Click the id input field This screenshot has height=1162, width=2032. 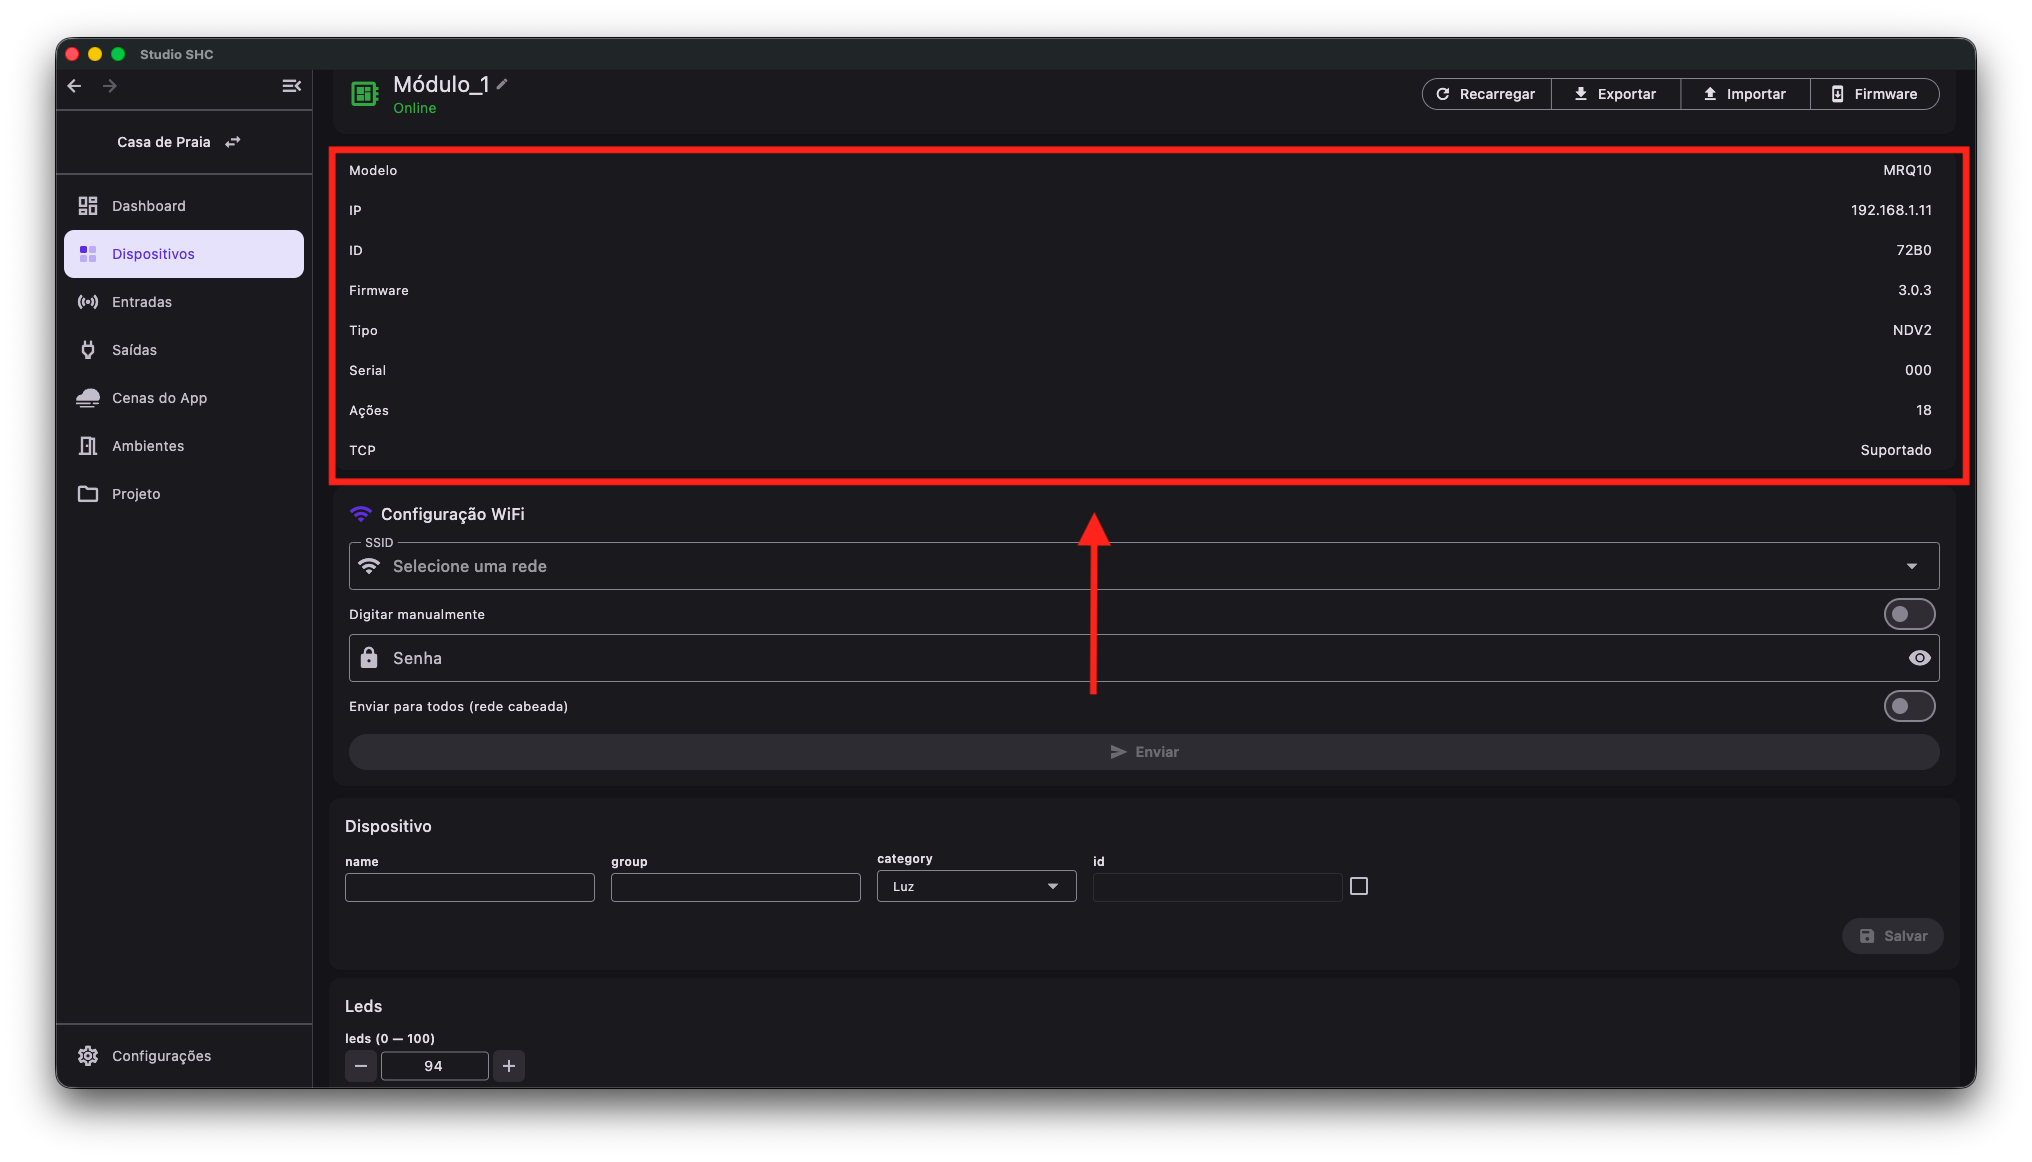[1217, 888]
